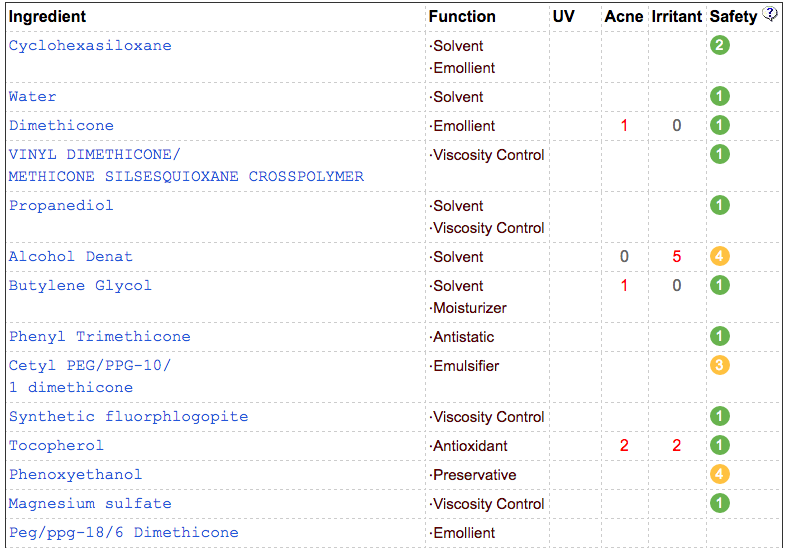Open the Peg/ppg-18/6 Dimethicone link

click(x=123, y=532)
